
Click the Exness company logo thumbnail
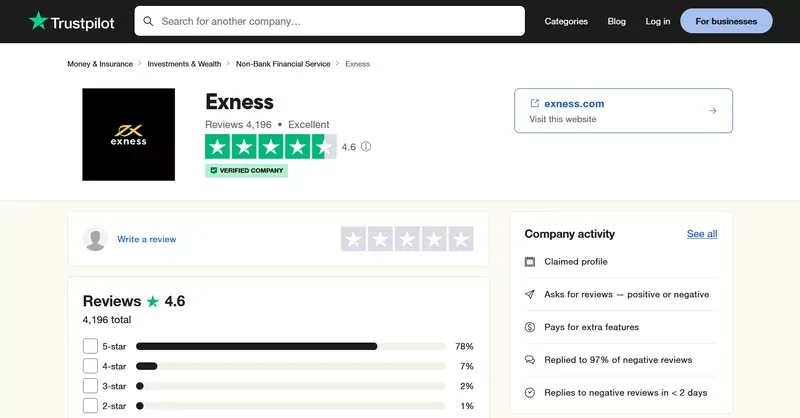(129, 134)
